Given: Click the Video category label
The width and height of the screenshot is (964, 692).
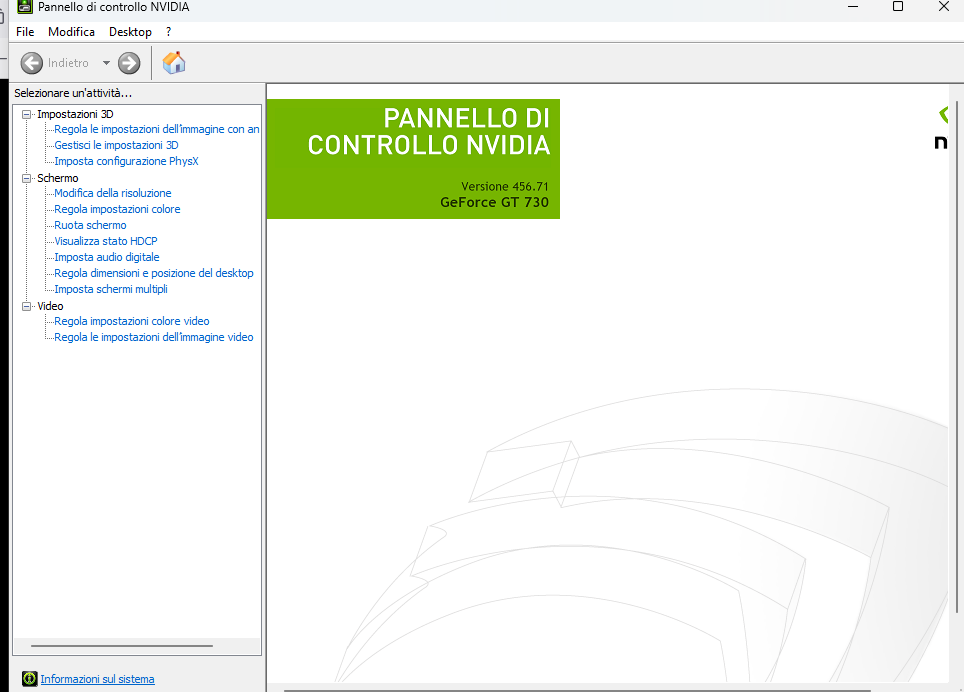Looking at the screenshot, I should click(x=50, y=306).
